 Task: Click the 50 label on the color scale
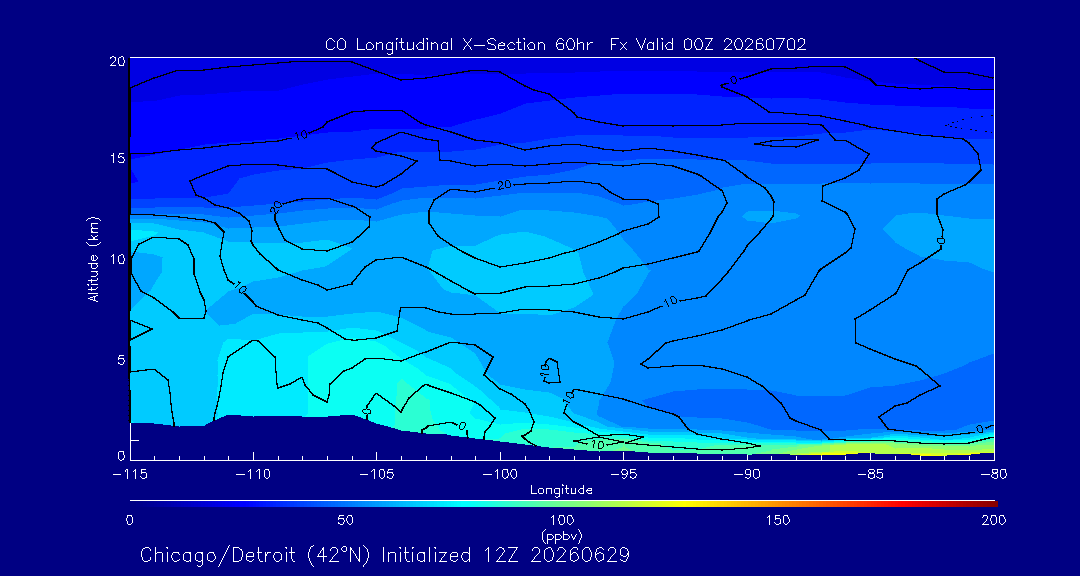coord(346,520)
